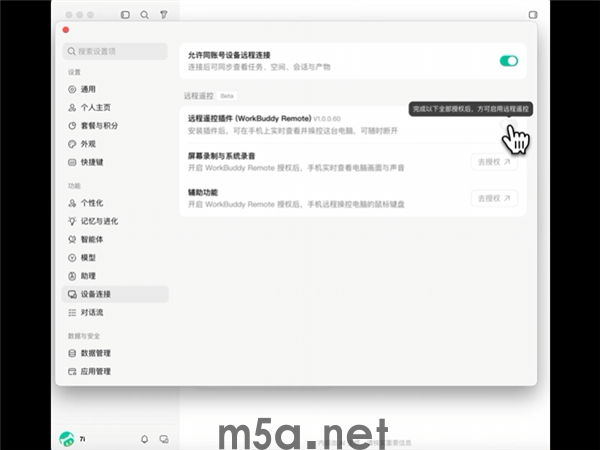
Task: Click 去授权 for 辅助功能
Action: [x=494, y=198]
